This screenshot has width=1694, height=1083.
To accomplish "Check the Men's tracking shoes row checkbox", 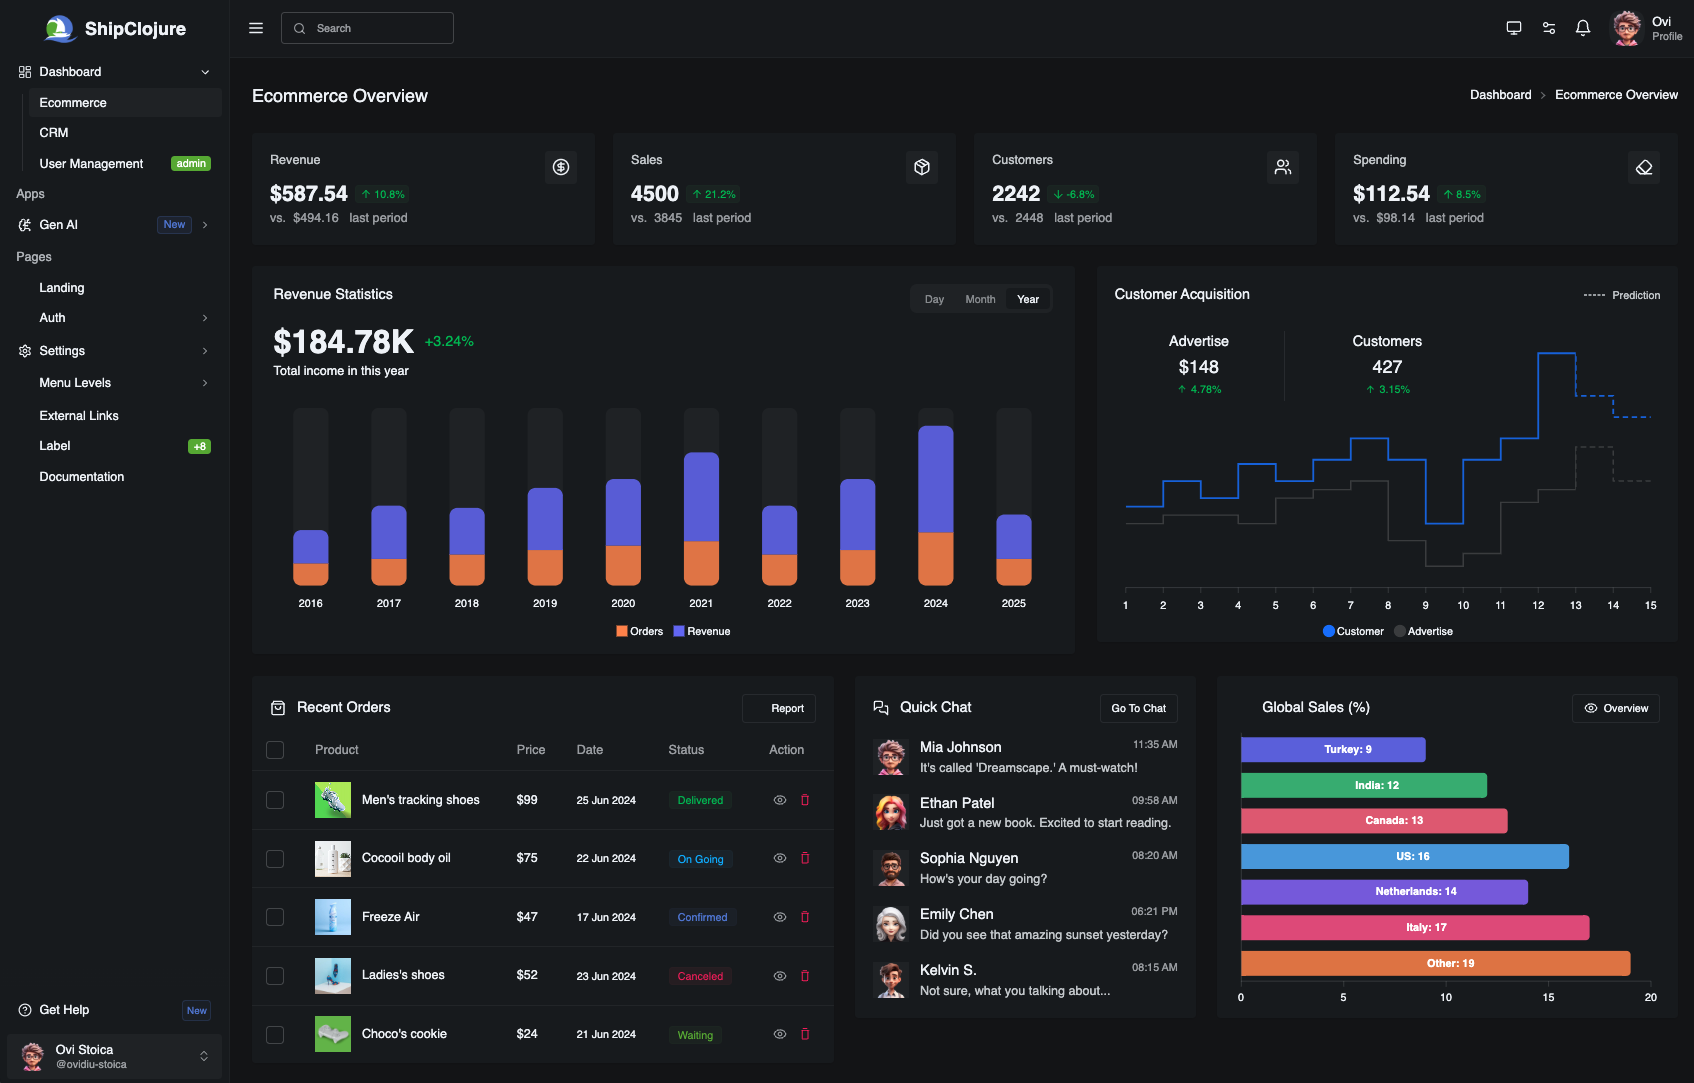I will [275, 800].
